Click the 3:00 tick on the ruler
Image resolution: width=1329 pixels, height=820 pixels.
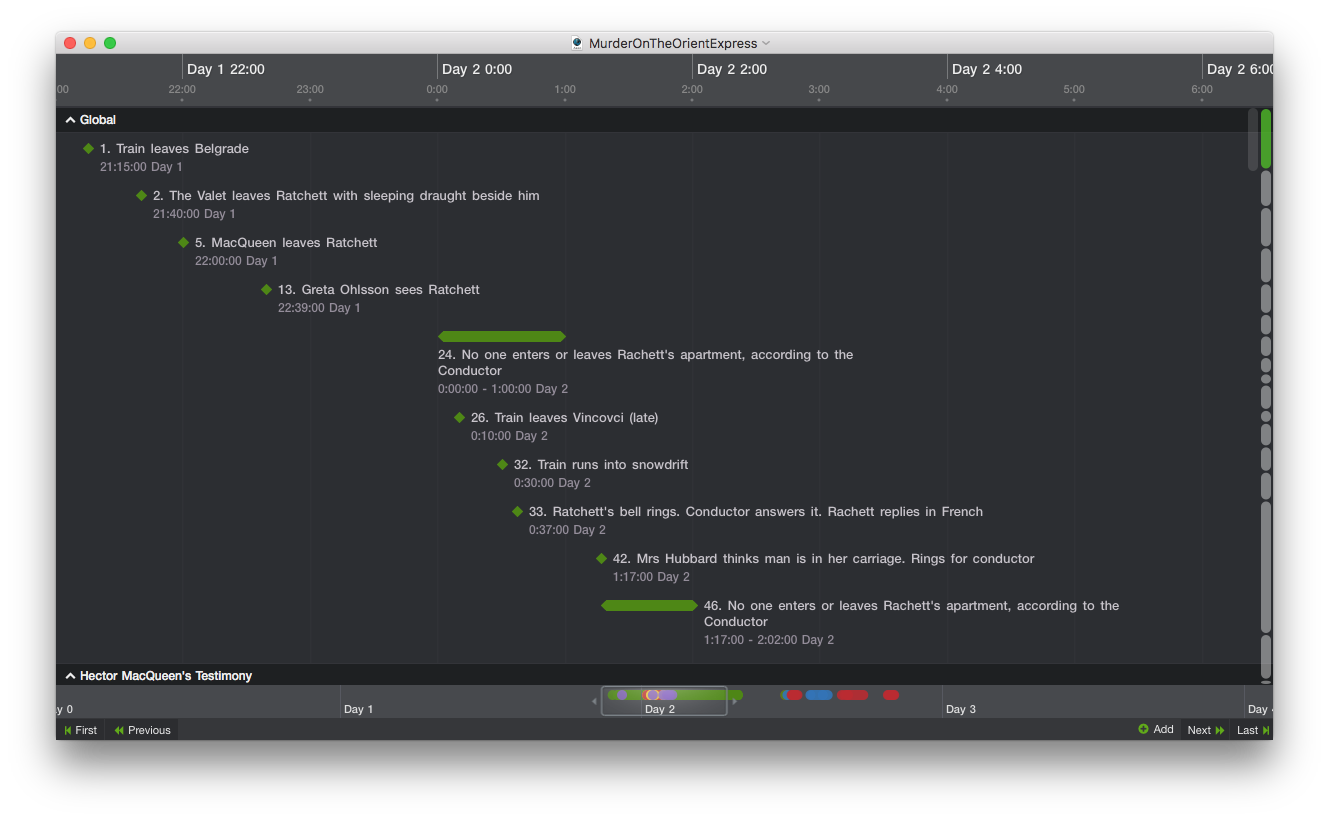pos(819,90)
